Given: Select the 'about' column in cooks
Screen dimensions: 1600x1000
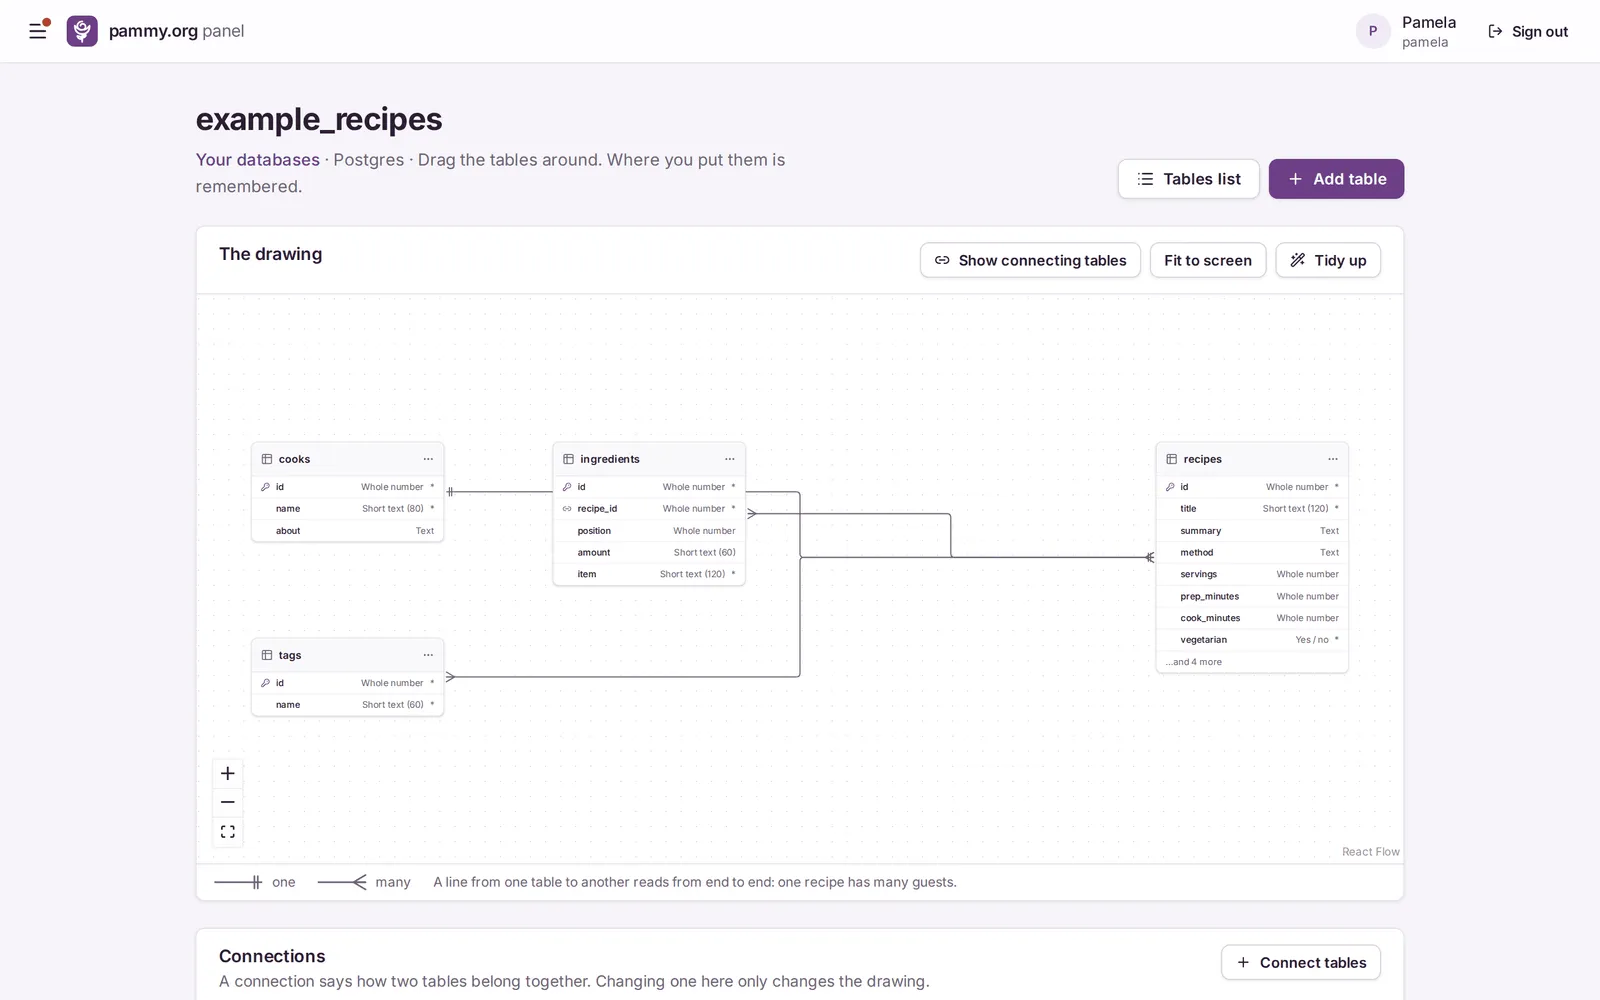Looking at the screenshot, I should coord(348,531).
